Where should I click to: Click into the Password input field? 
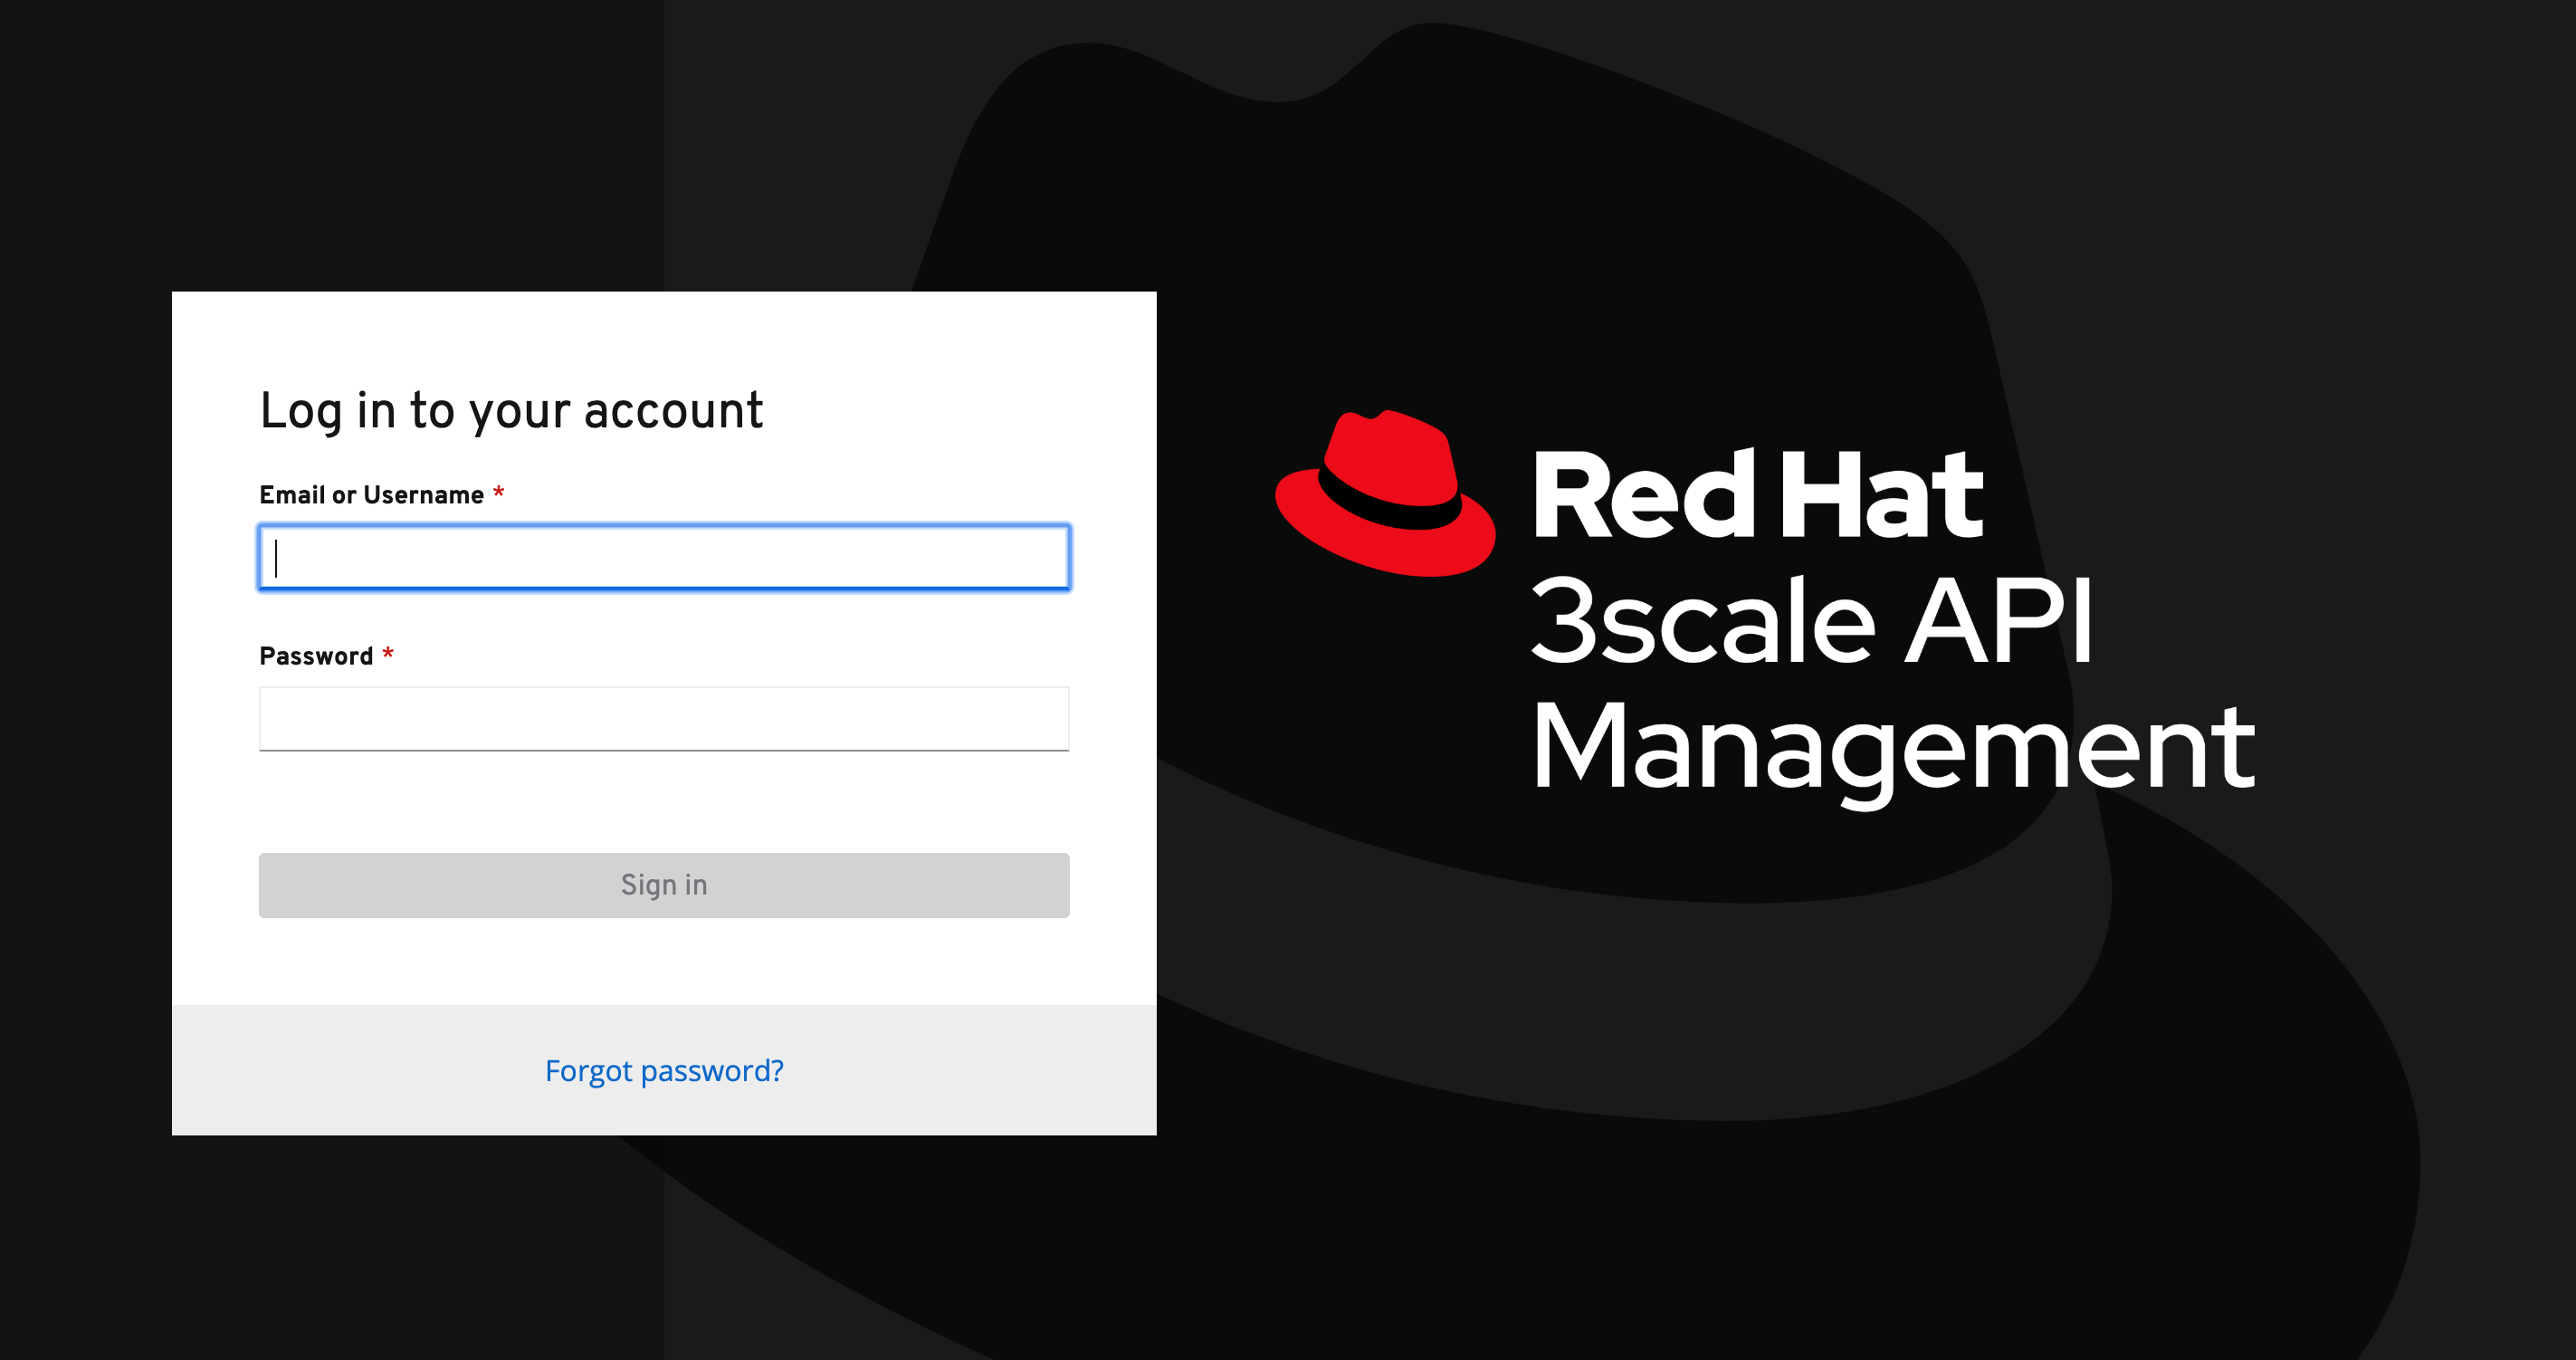664,718
